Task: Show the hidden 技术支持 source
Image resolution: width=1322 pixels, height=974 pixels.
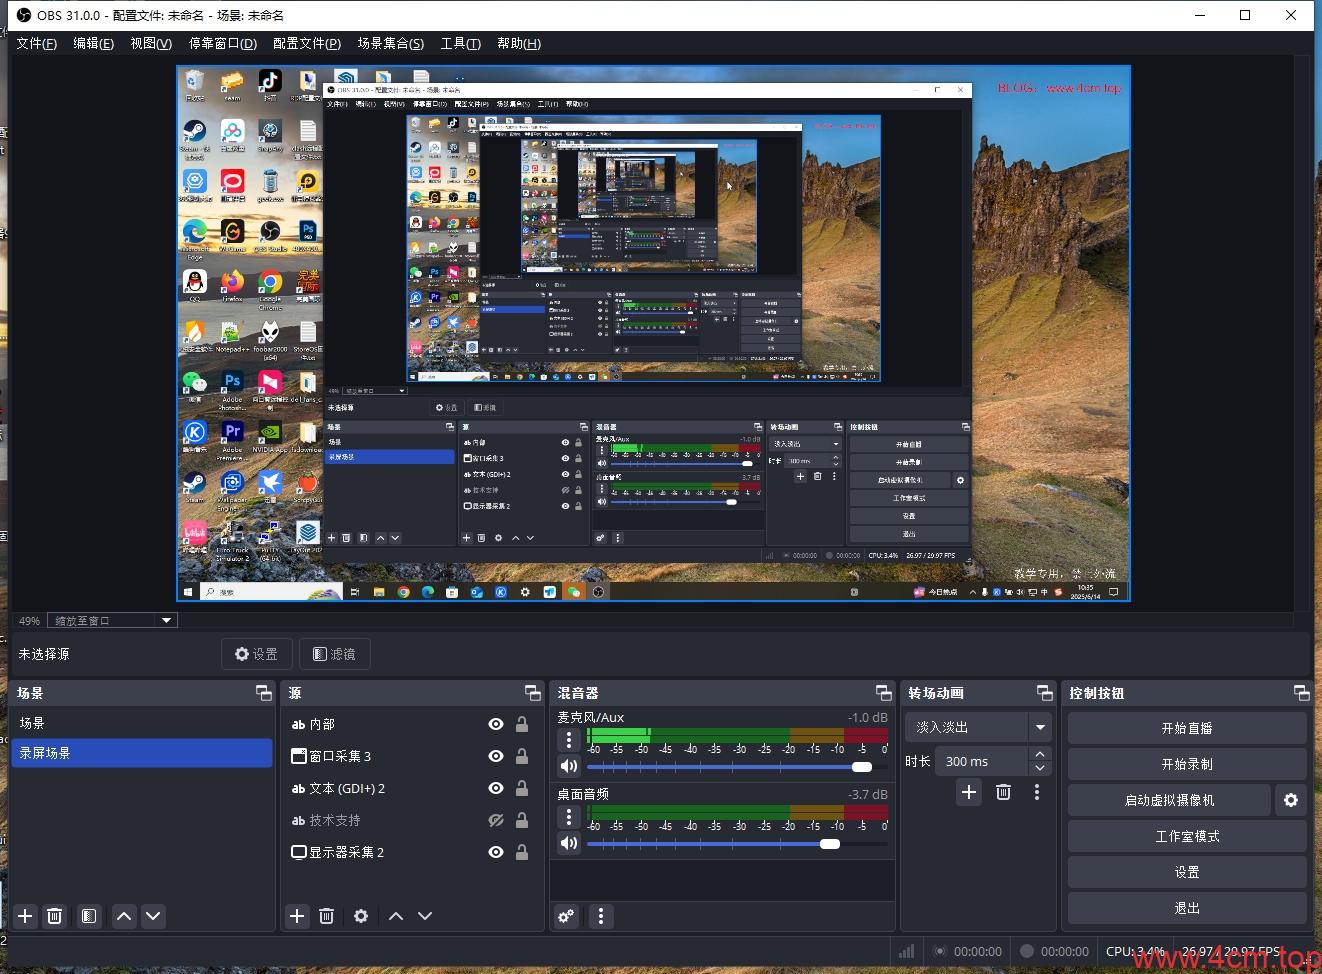Action: coord(495,820)
